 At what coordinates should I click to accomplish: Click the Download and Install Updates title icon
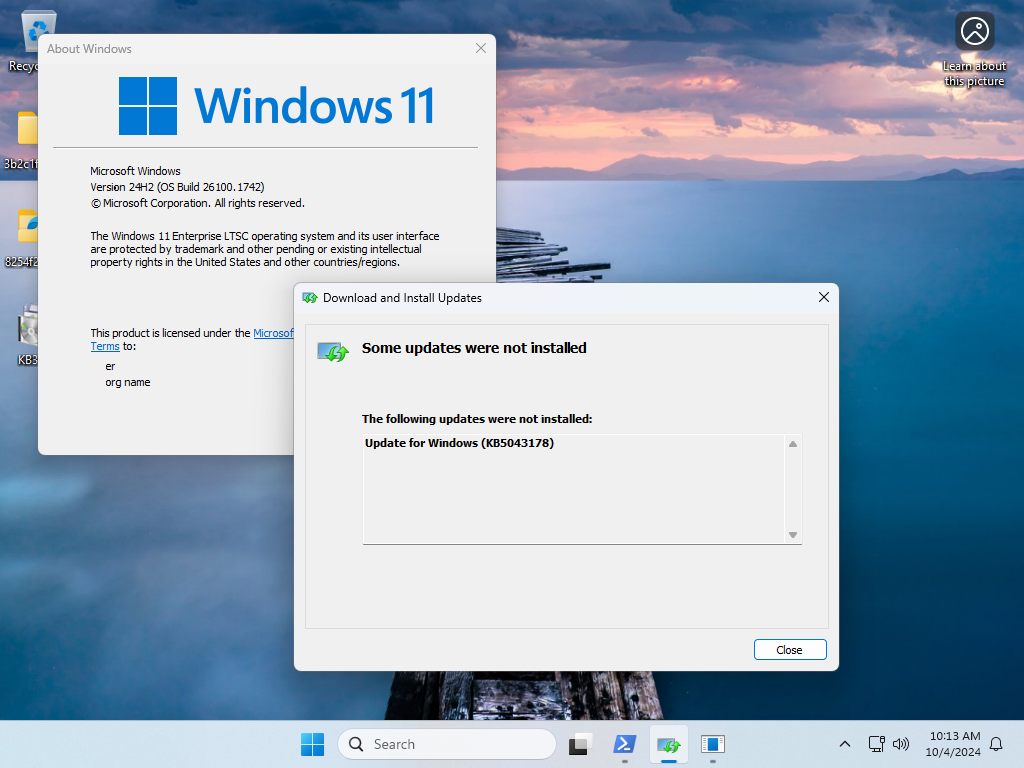click(x=310, y=298)
